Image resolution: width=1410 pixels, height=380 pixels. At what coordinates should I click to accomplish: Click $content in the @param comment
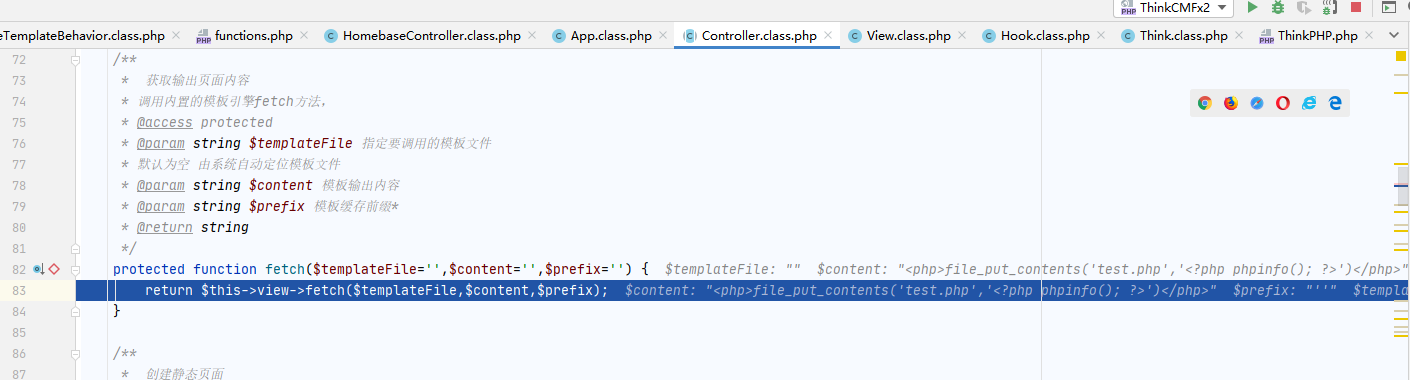tap(280, 185)
